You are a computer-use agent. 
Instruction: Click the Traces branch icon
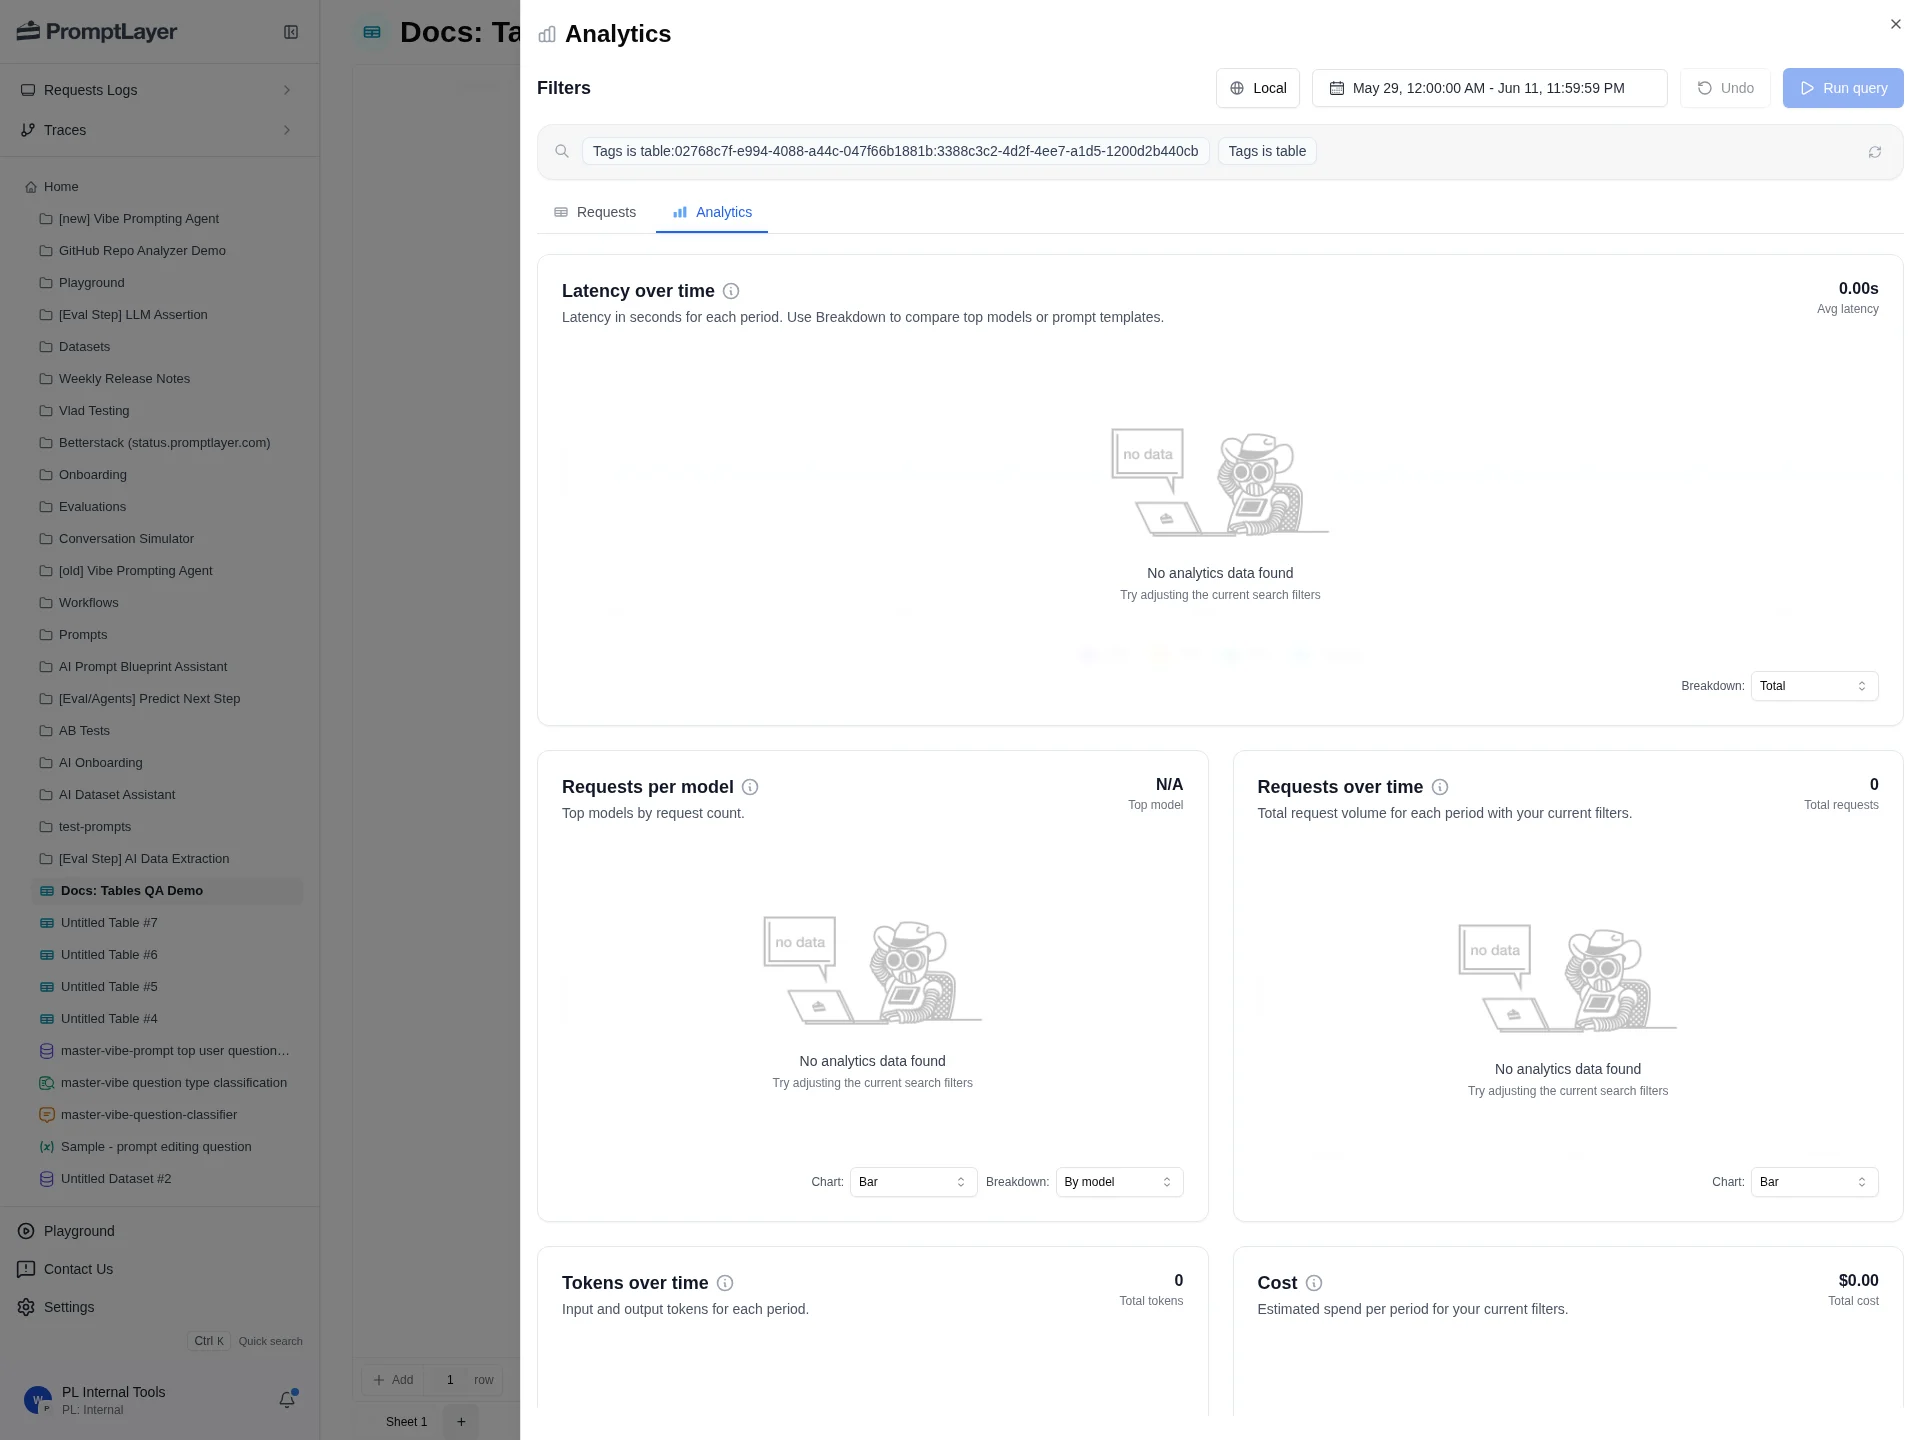pyautogui.click(x=28, y=130)
